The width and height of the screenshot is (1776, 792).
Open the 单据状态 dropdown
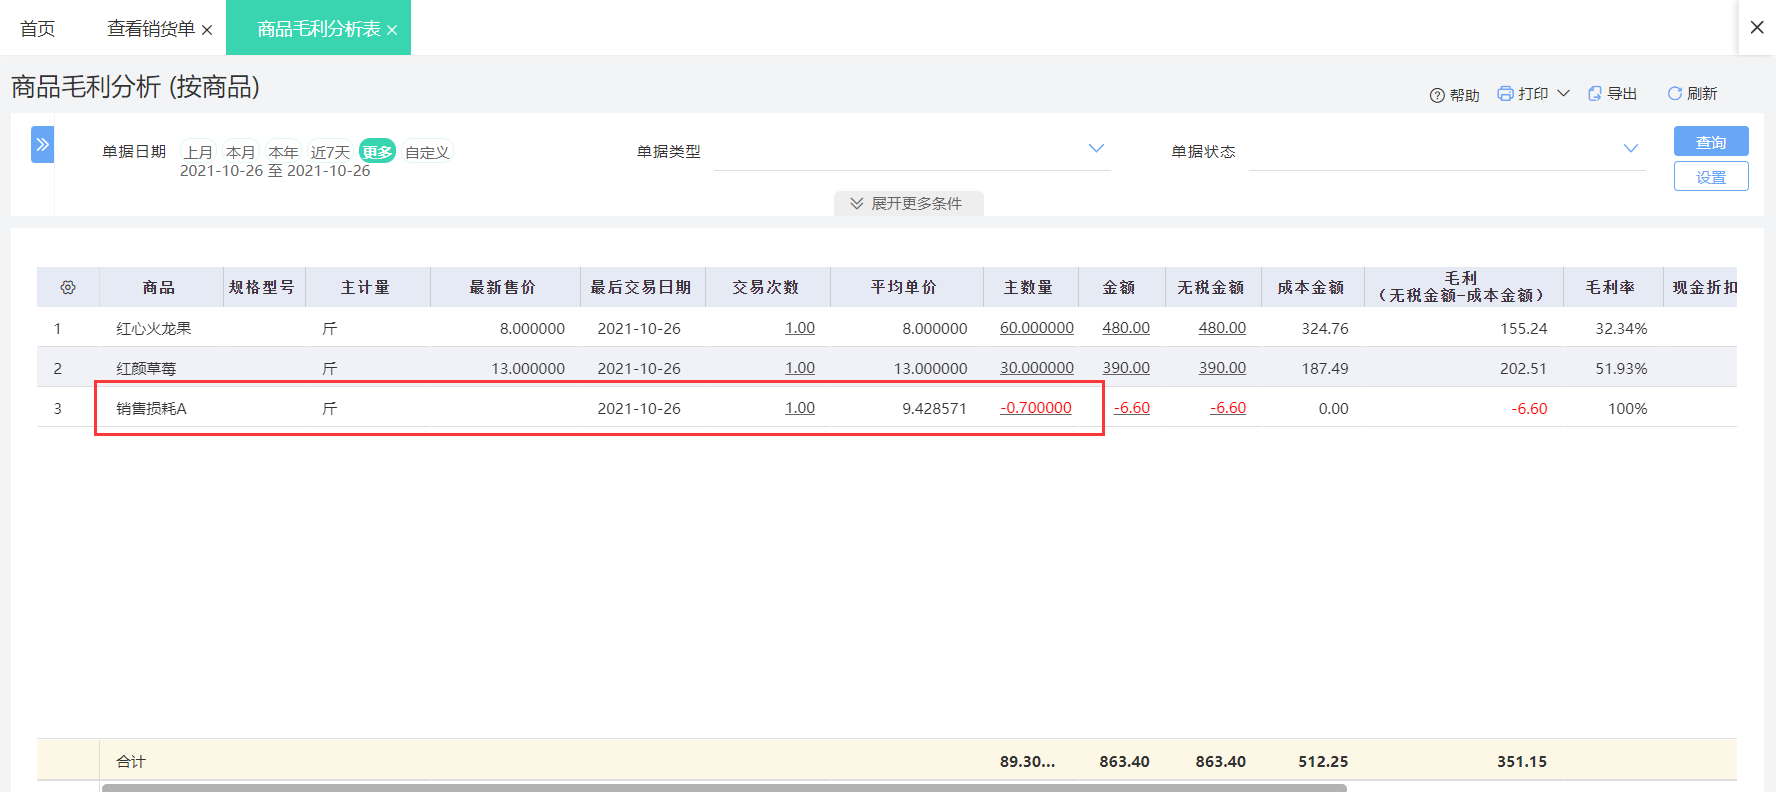[1447, 151]
